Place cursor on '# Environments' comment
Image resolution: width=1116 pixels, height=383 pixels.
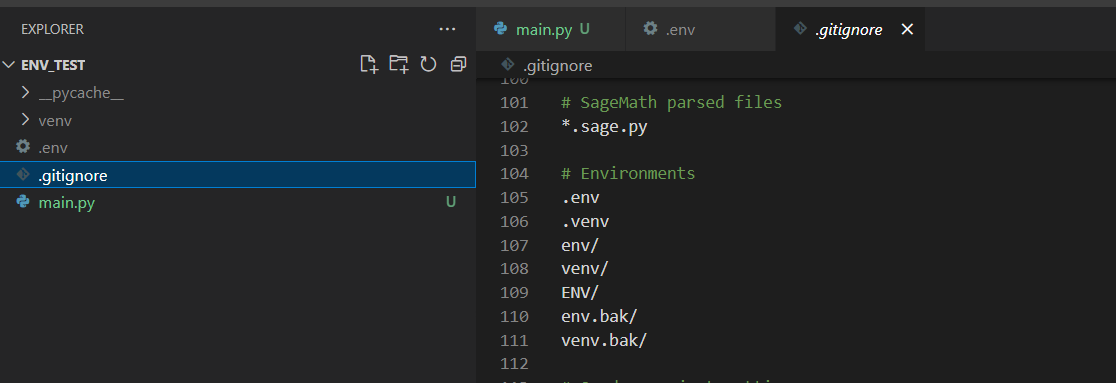[x=628, y=174]
